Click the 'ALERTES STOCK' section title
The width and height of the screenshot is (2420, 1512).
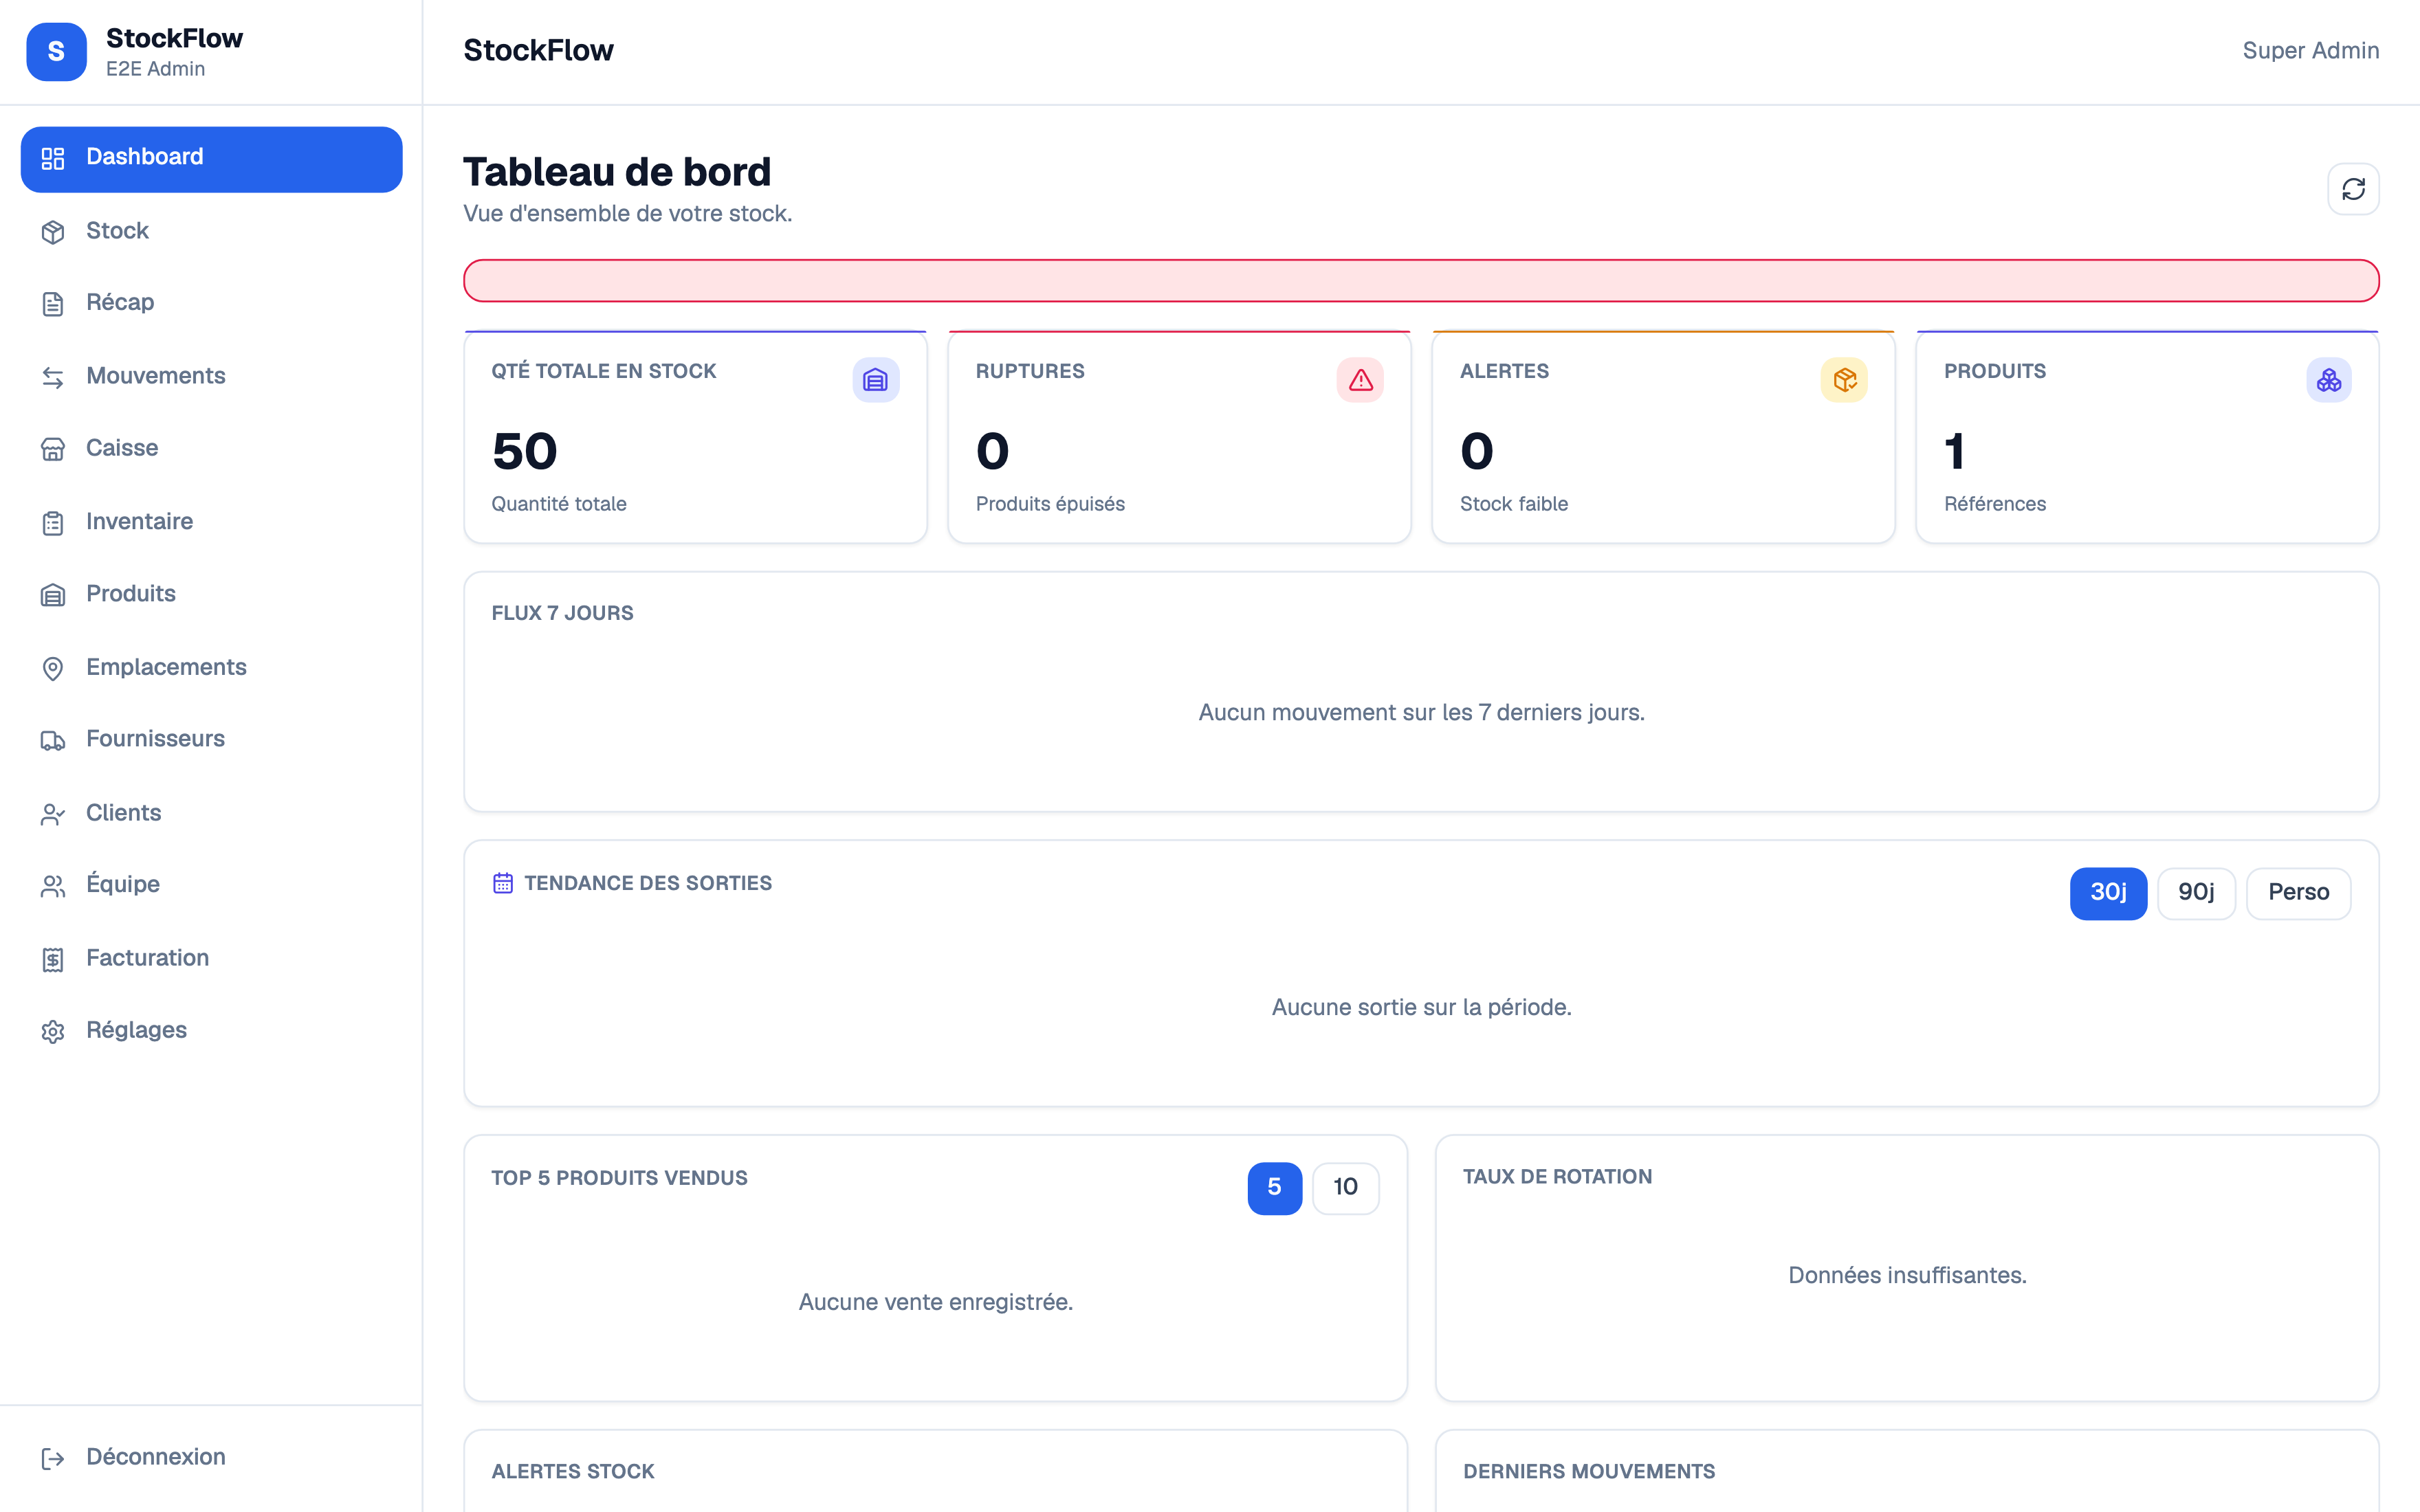coord(572,1472)
